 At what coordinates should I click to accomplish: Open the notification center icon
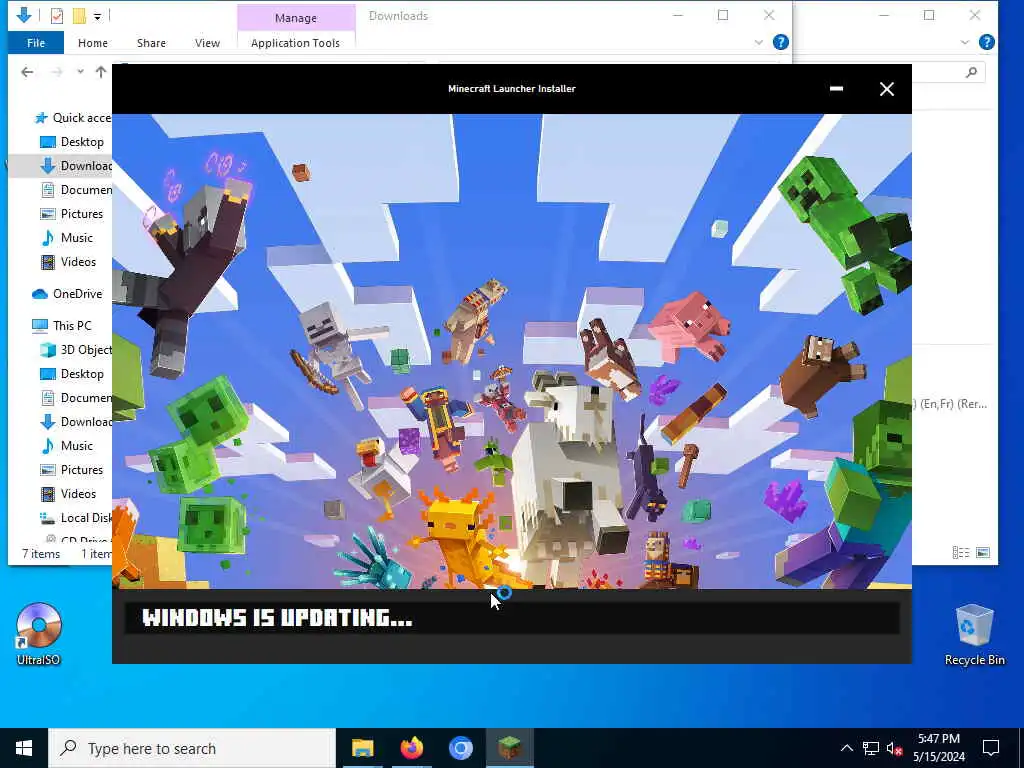[x=991, y=748]
